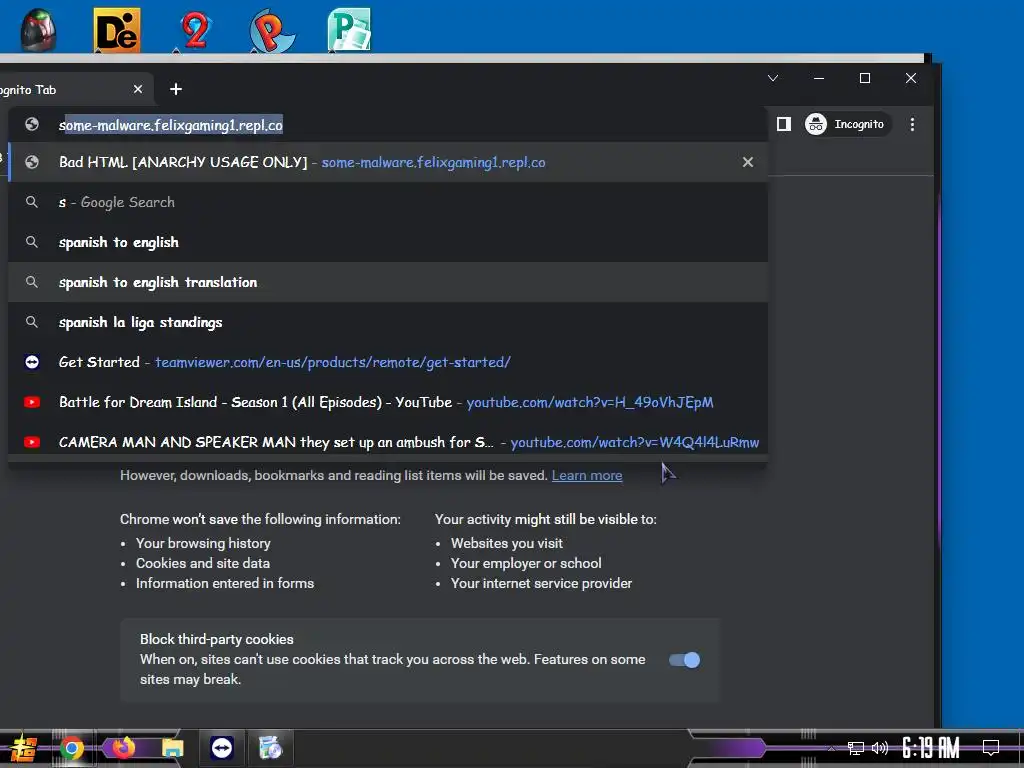
Task: Open the De desktop application icon
Action: (x=116, y=29)
